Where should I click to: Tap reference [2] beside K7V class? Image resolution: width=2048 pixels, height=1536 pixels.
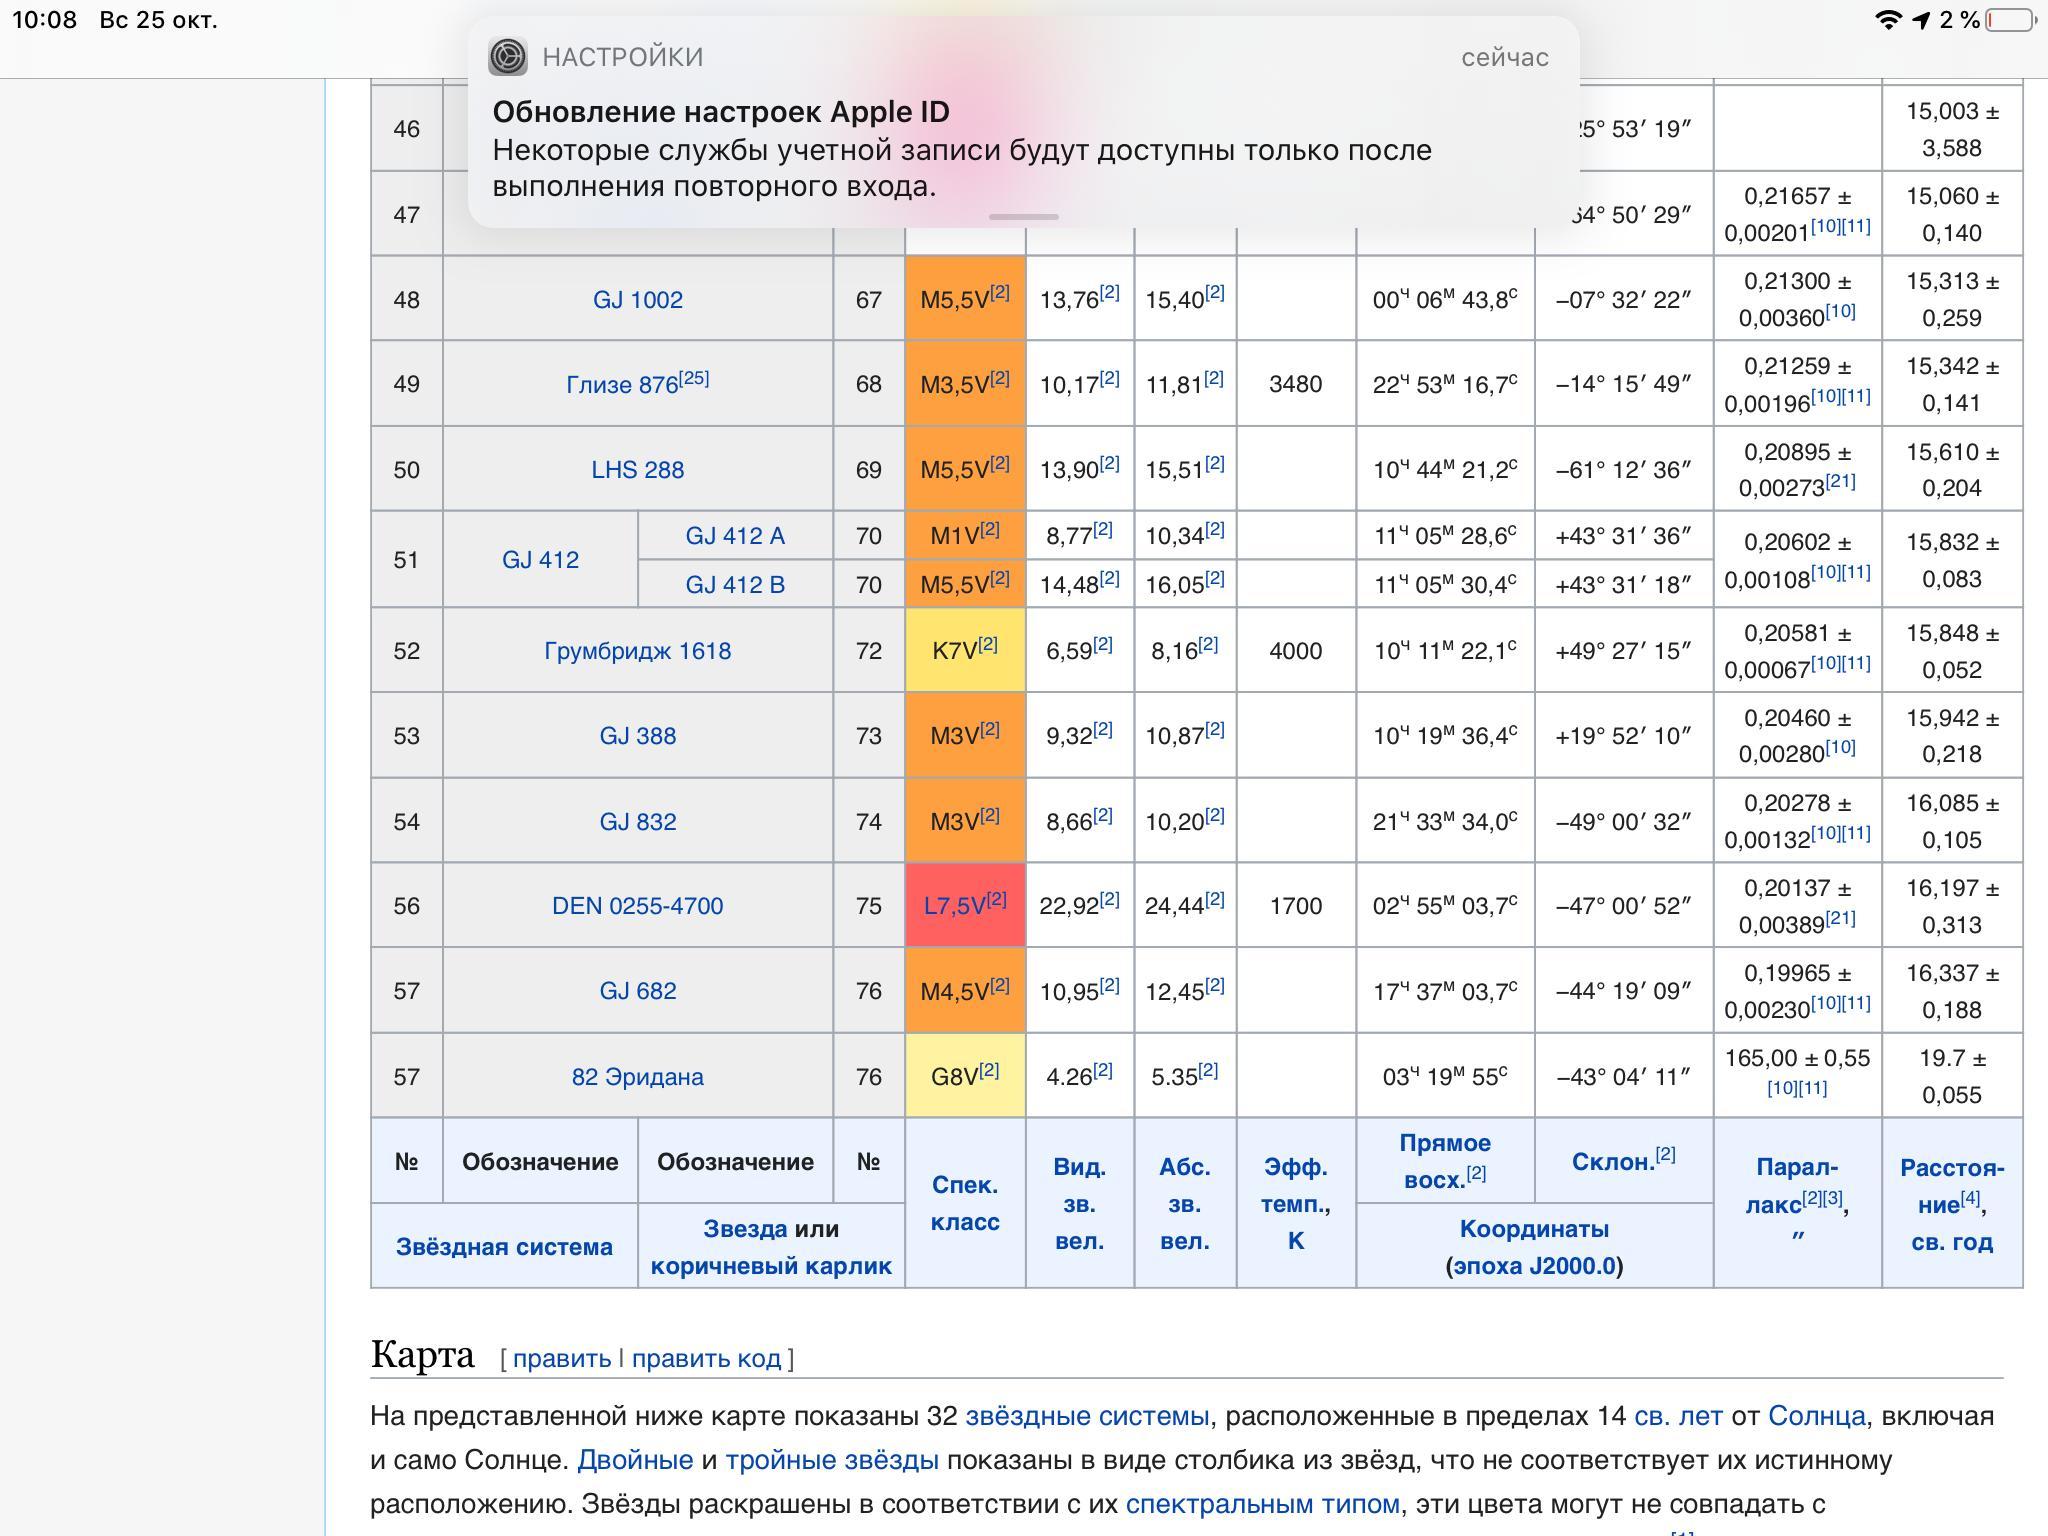pyautogui.click(x=988, y=644)
